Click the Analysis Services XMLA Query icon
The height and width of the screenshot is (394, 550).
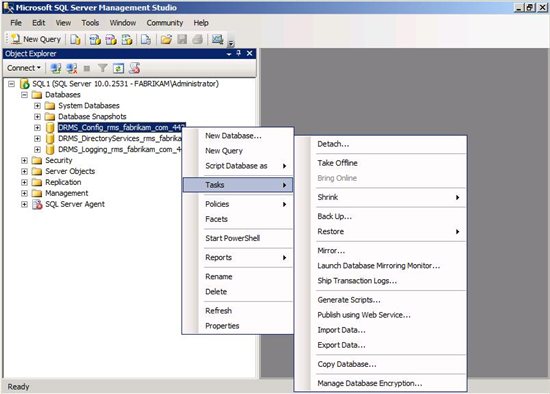[x=127, y=39]
